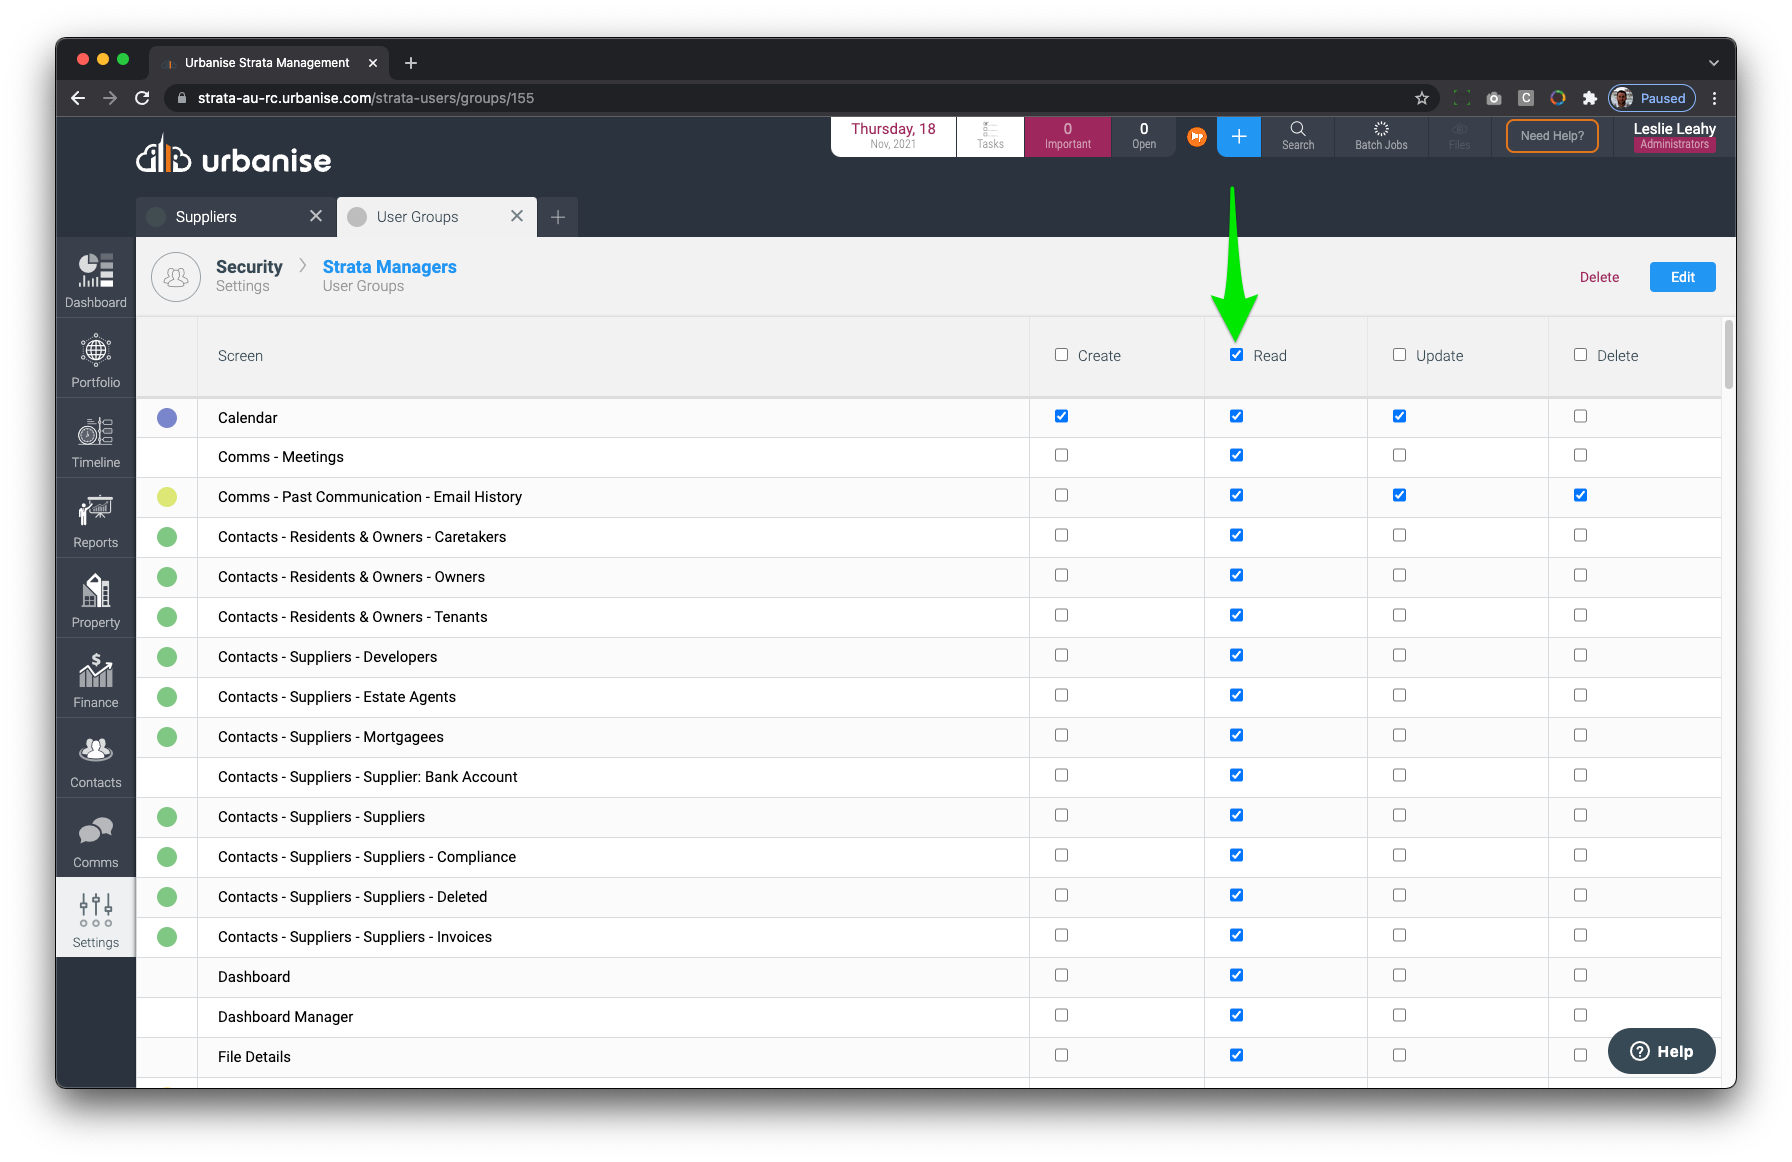Screen dimensions: 1792x1162
Task: Open the Chrome three-dot menu
Action: [1714, 98]
